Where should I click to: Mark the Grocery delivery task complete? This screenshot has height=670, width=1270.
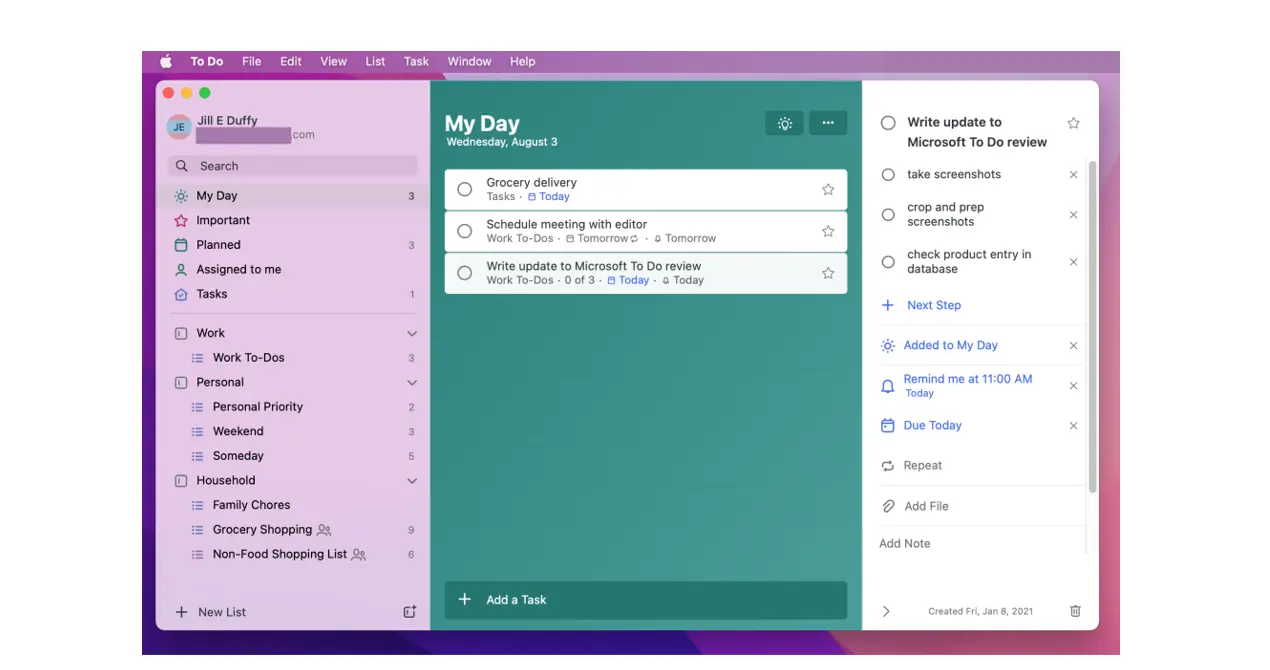click(464, 189)
